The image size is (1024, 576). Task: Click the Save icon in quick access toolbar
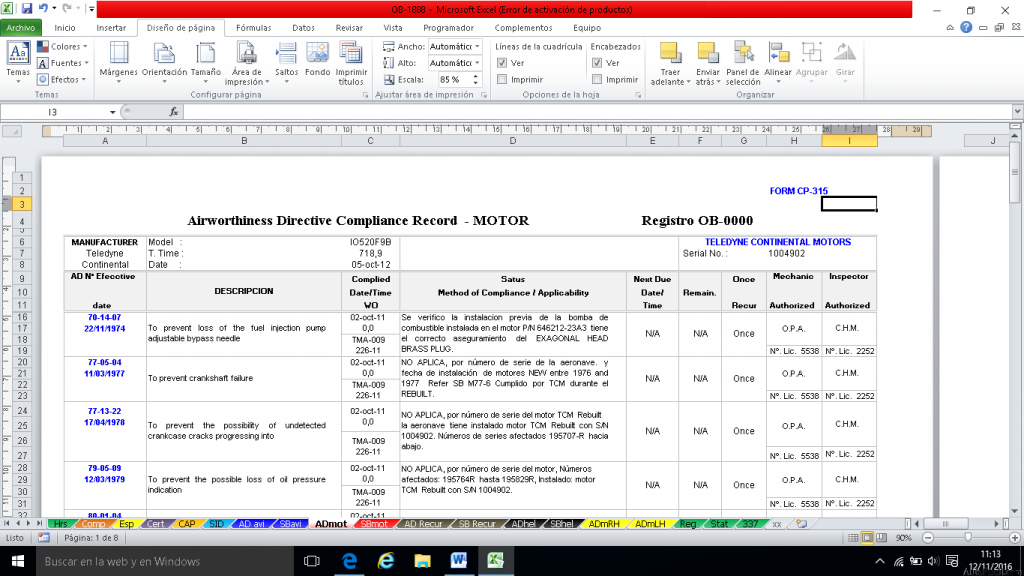point(27,8)
